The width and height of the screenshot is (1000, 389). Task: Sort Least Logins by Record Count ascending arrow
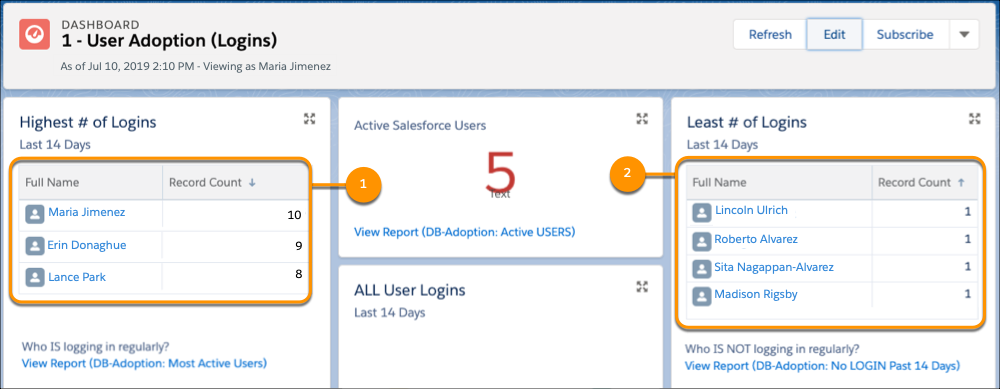click(x=961, y=183)
